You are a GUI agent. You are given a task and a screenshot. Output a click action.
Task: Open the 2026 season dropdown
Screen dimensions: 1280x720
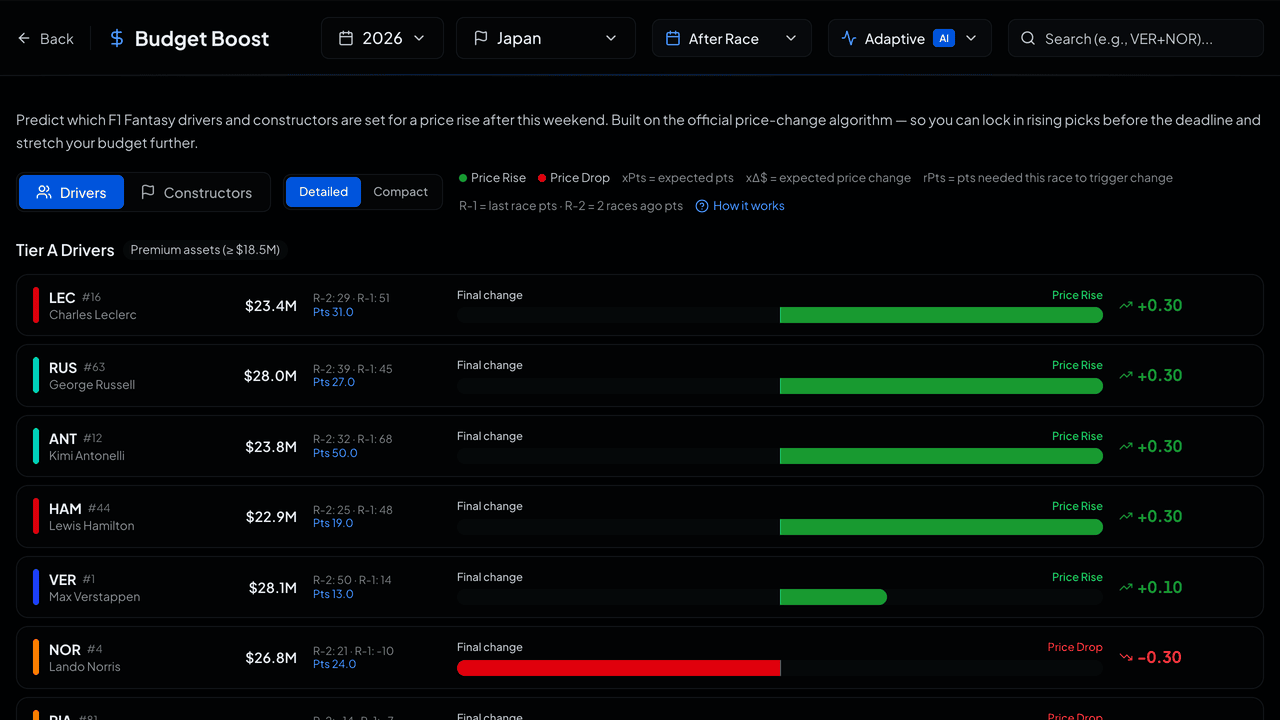click(382, 38)
